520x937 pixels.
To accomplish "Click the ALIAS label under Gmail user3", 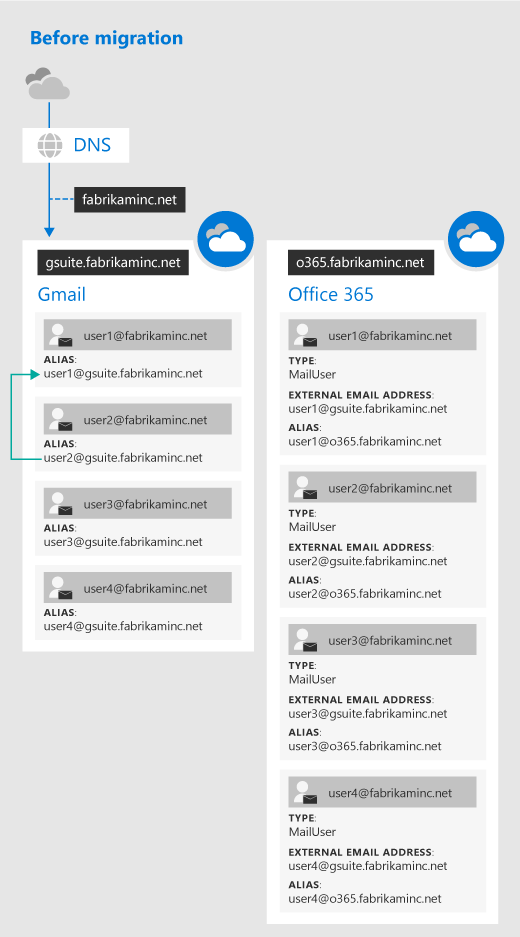I will coord(60,528).
